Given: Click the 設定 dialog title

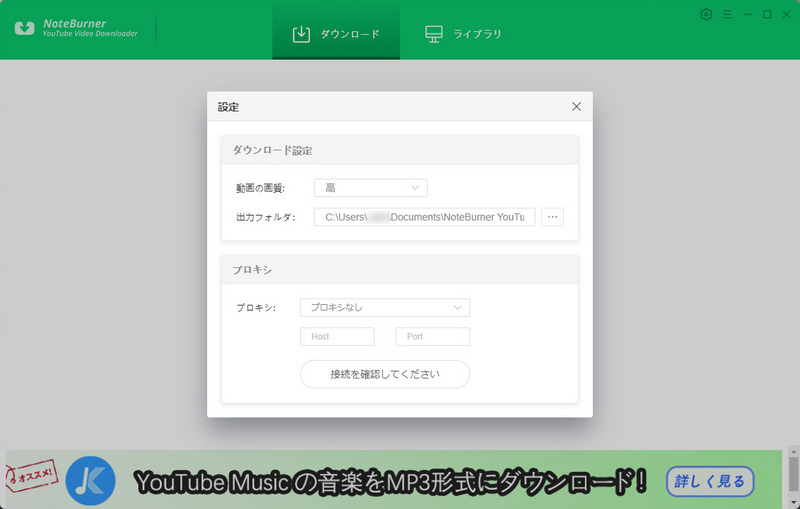Looking at the screenshot, I should (x=228, y=107).
